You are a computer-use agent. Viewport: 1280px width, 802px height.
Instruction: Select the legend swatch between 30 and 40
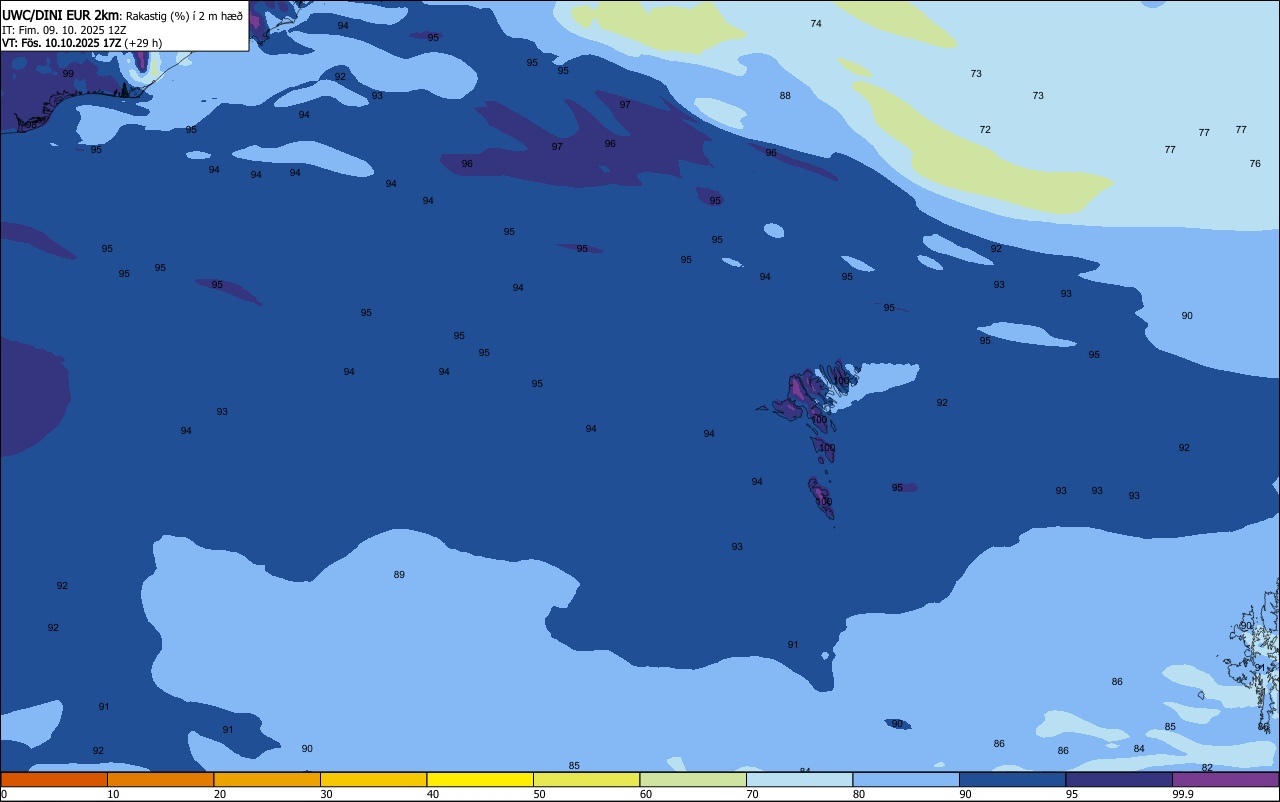point(373,779)
